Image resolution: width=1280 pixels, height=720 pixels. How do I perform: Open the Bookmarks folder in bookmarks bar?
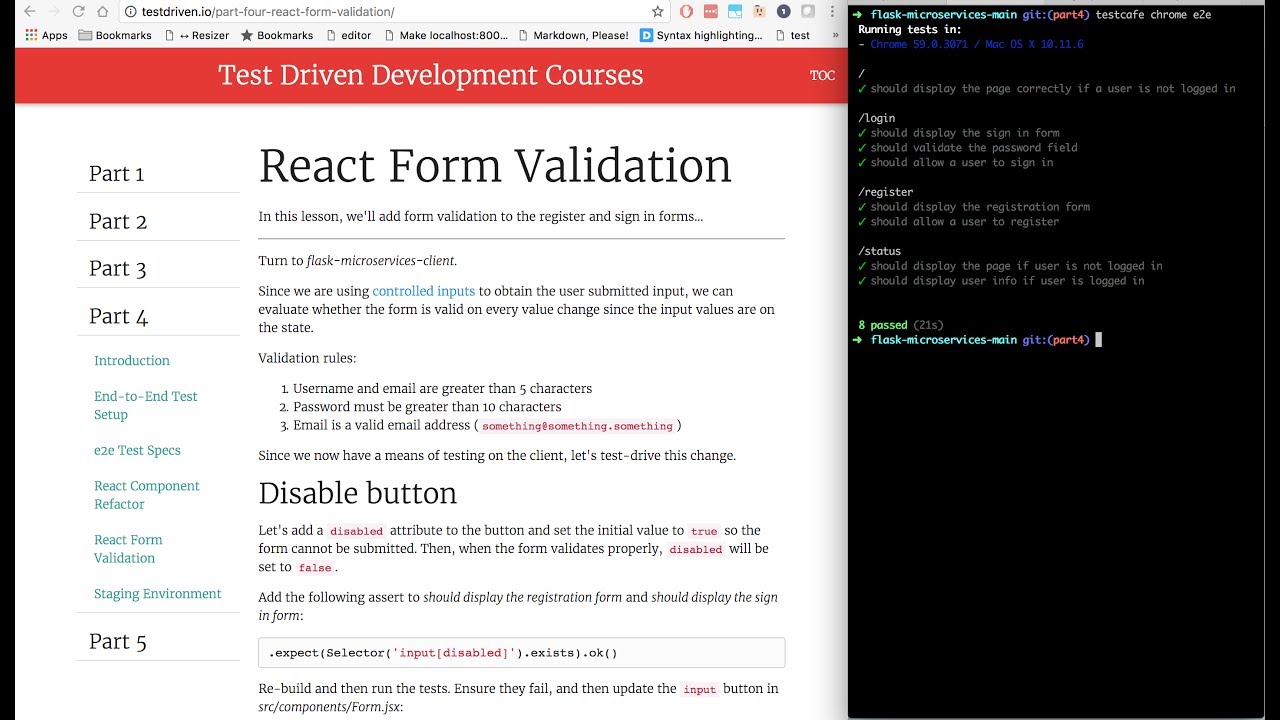pos(115,35)
